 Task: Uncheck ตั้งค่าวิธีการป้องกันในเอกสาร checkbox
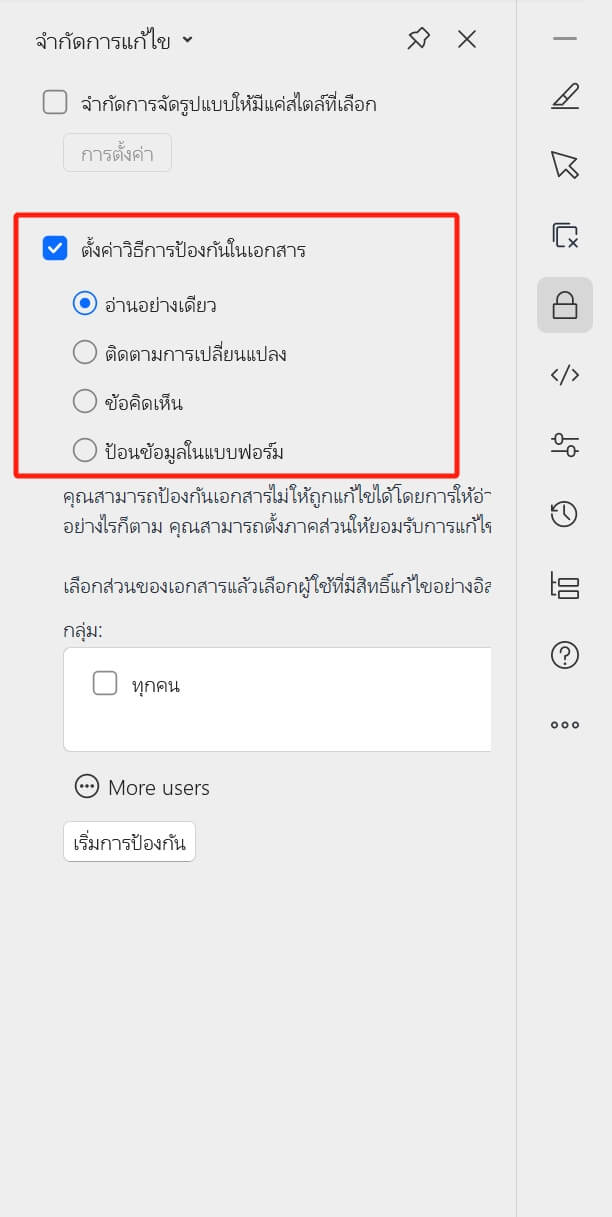coord(55,249)
